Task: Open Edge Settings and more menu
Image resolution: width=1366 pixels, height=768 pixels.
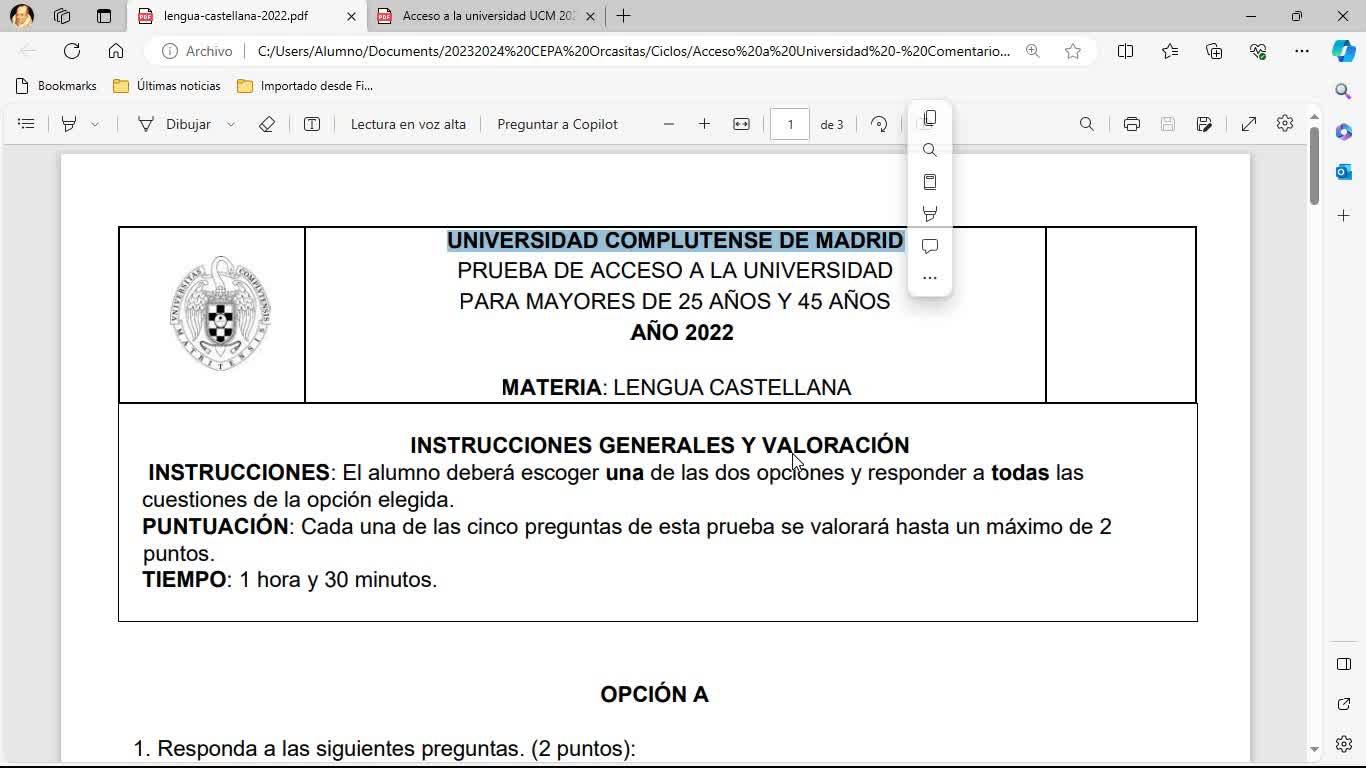Action: 1301,51
